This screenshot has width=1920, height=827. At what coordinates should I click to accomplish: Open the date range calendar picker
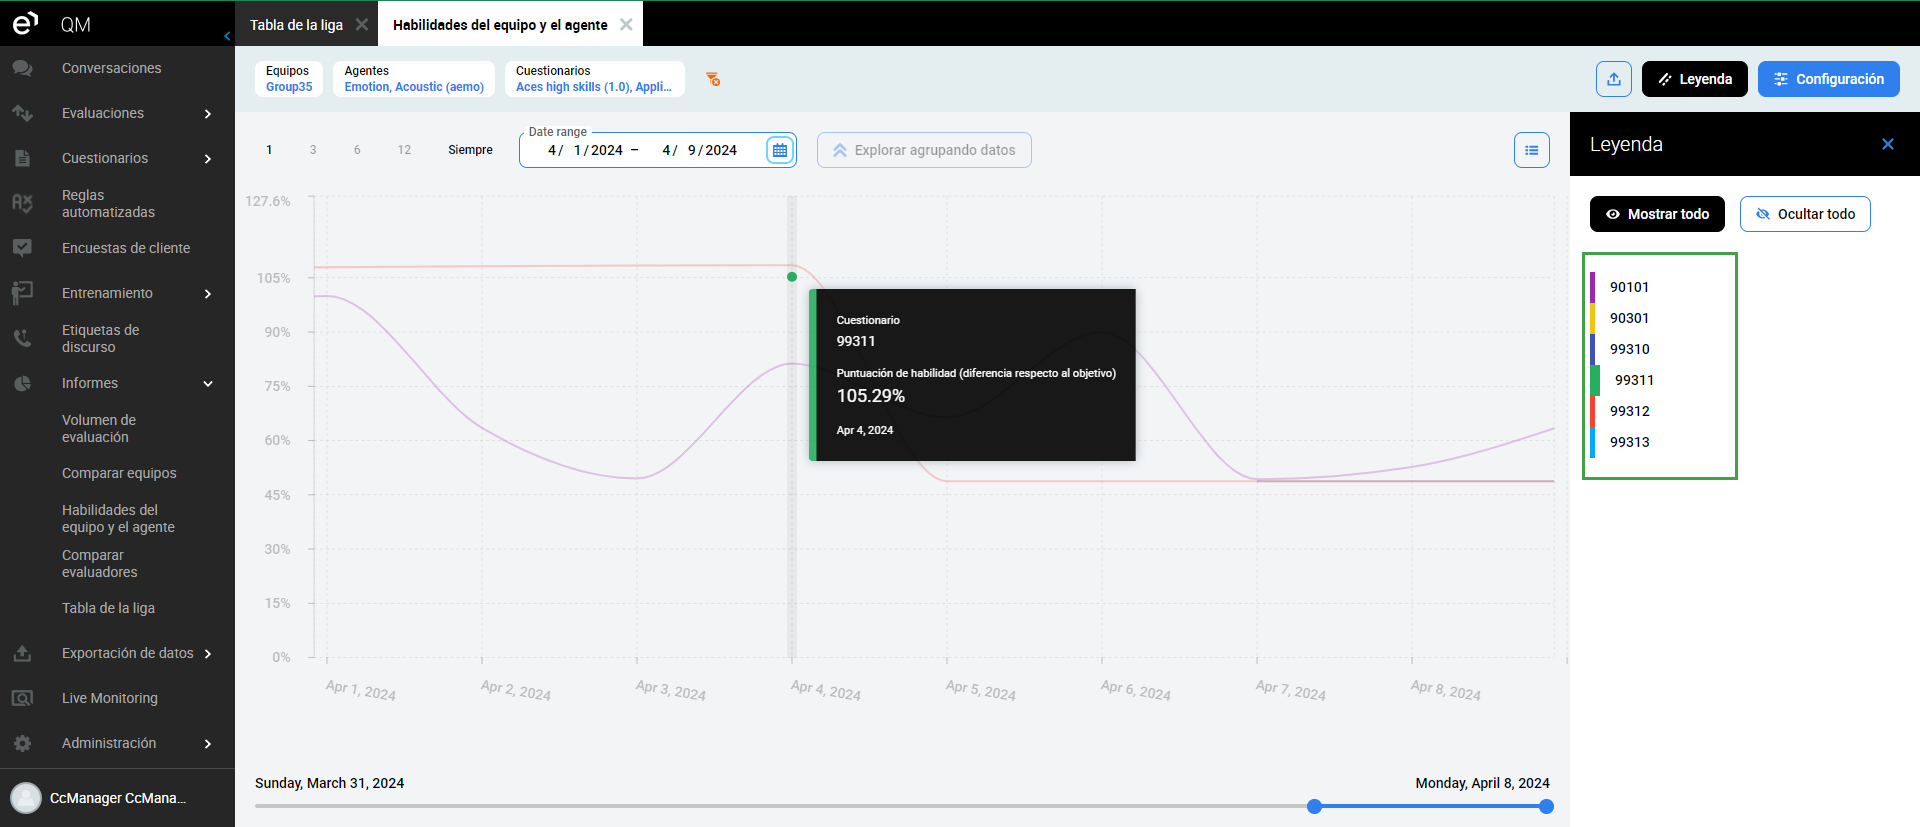tap(780, 150)
